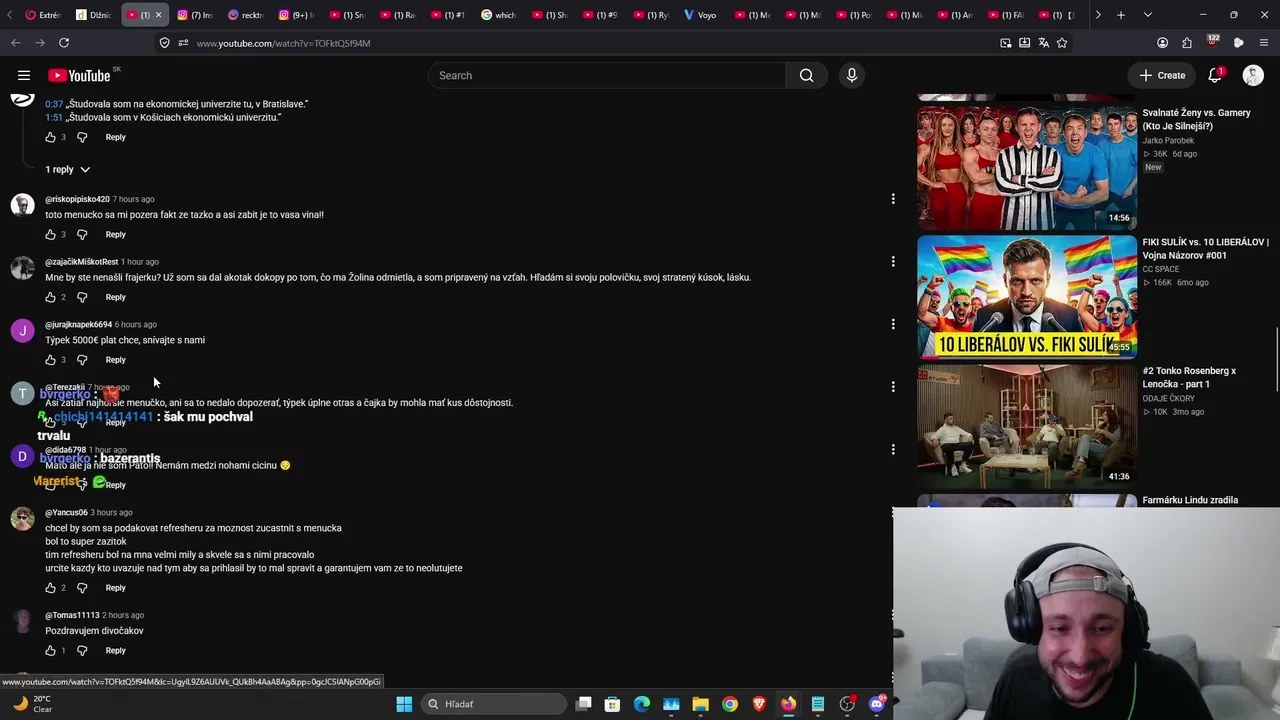Click the search magnifier button
The height and width of the screenshot is (720, 1280).
click(806, 75)
